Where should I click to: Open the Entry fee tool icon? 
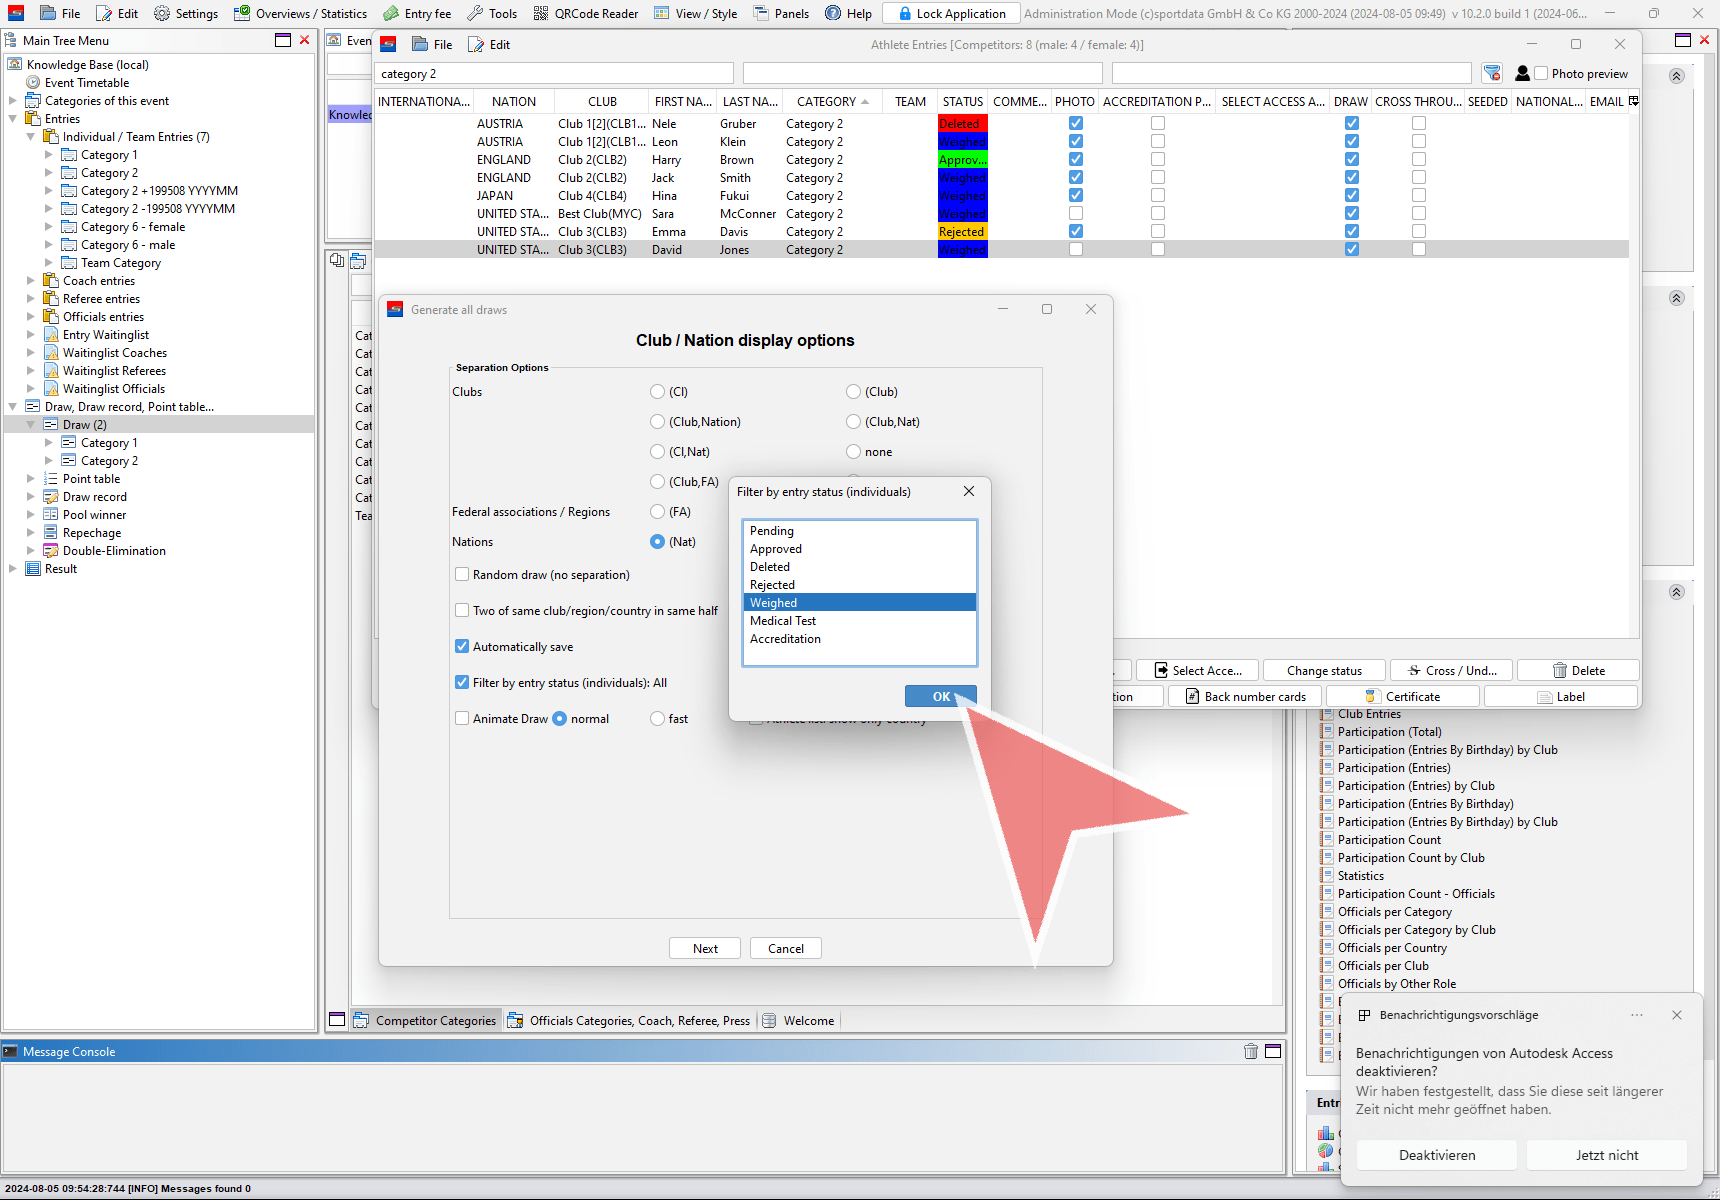tap(391, 13)
